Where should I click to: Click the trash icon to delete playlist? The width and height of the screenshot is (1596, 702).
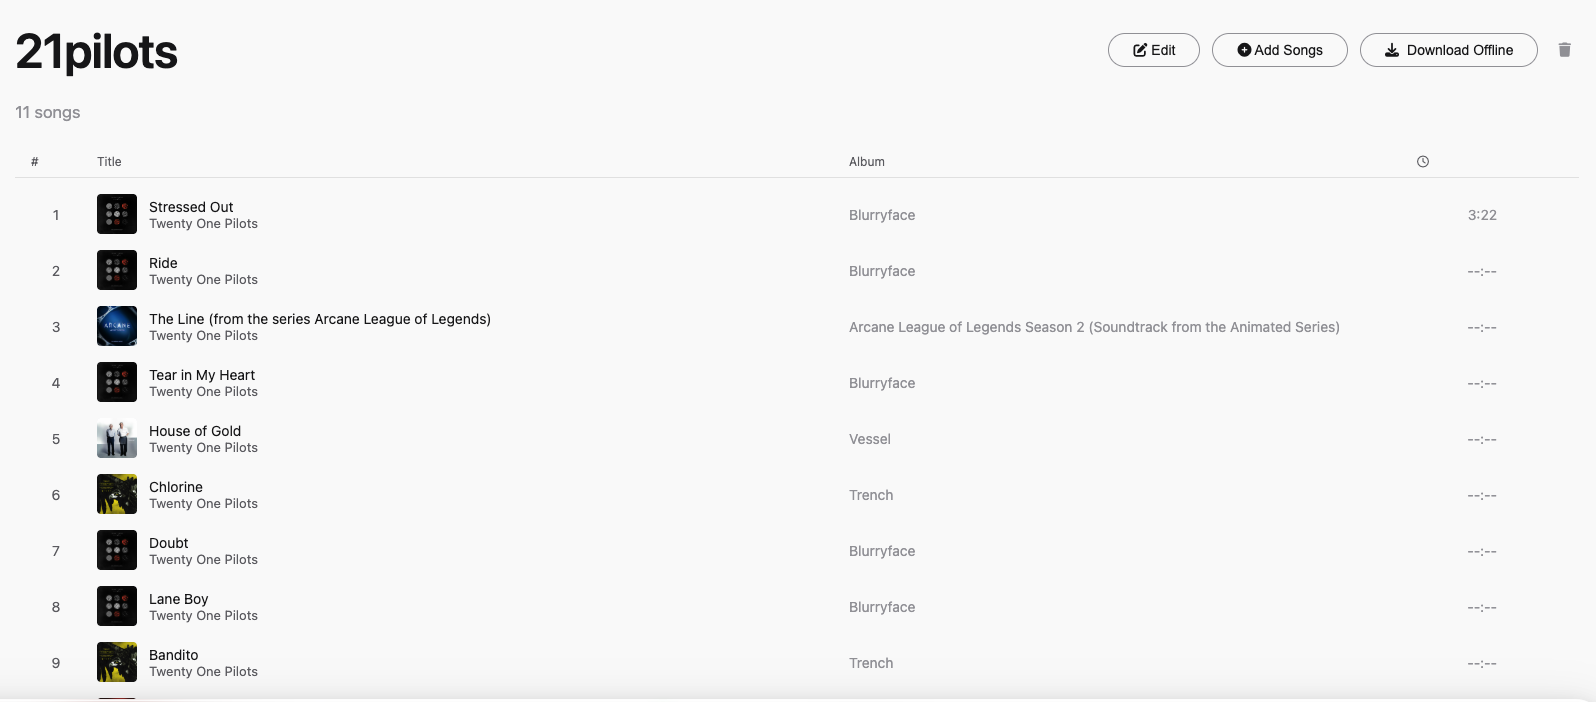coord(1564,50)
